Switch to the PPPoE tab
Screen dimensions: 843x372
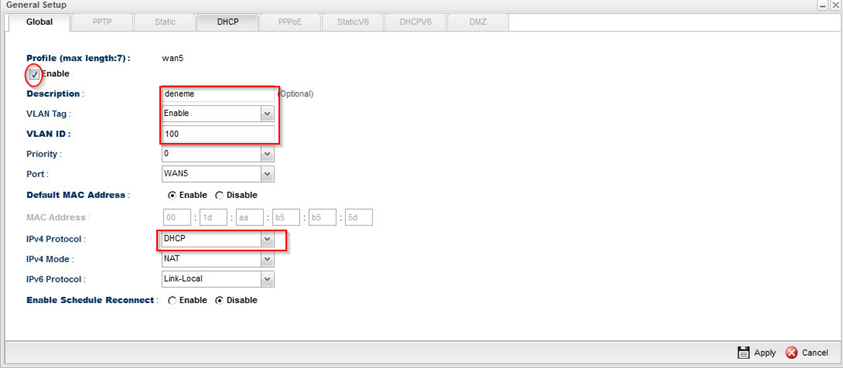(290, 23)
